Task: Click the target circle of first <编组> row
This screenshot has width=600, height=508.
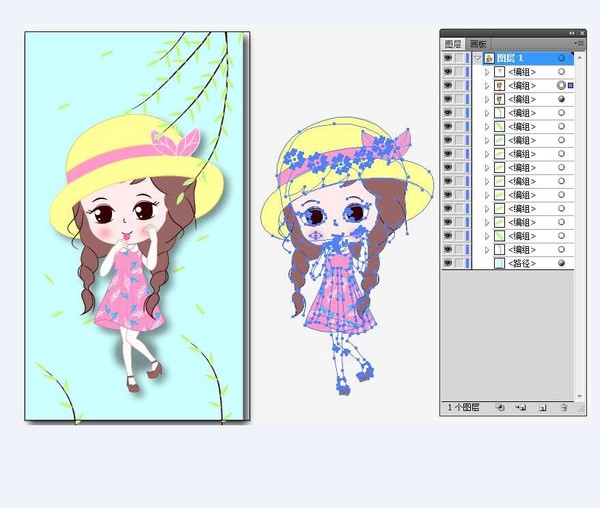Action: tap(561, 72)
